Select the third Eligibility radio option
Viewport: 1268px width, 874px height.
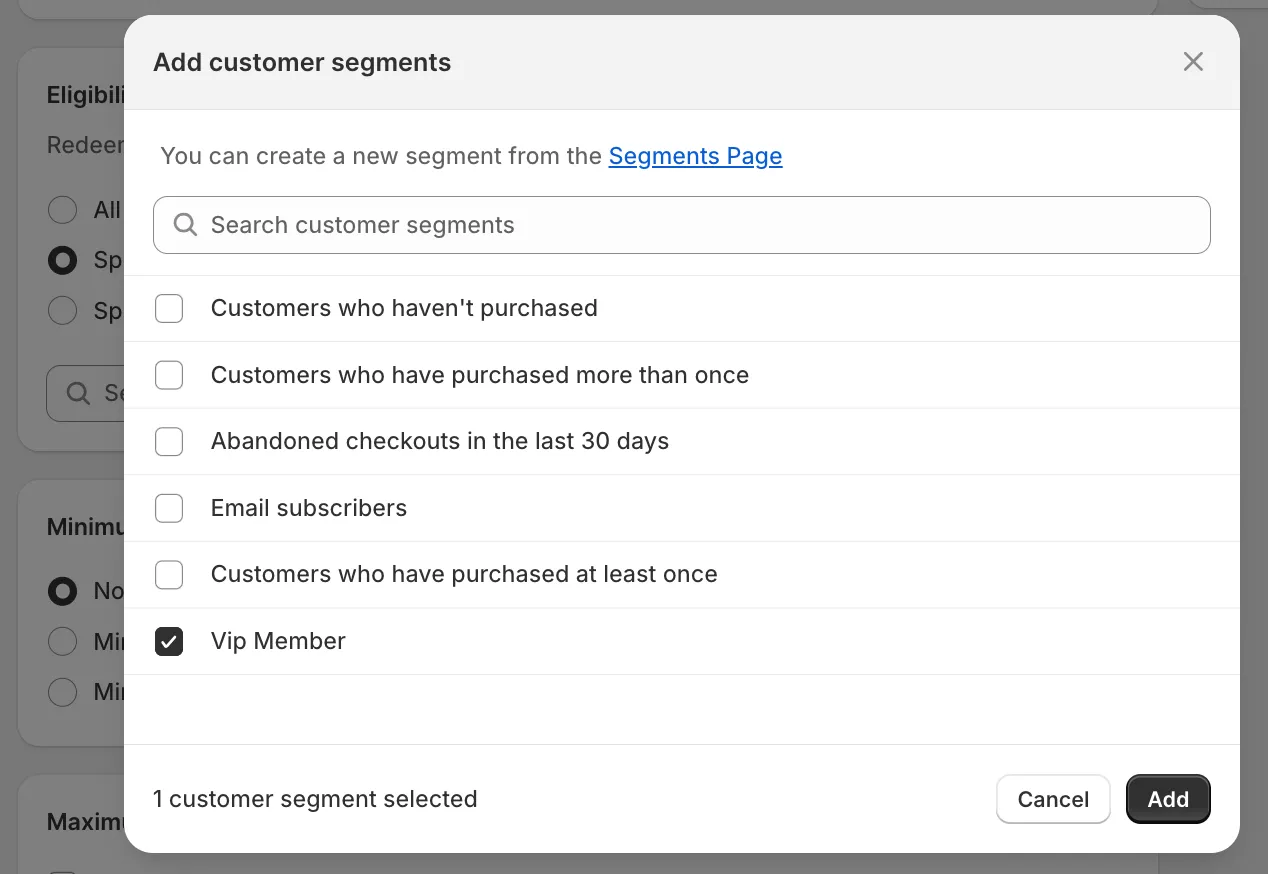tap(62, 310)
